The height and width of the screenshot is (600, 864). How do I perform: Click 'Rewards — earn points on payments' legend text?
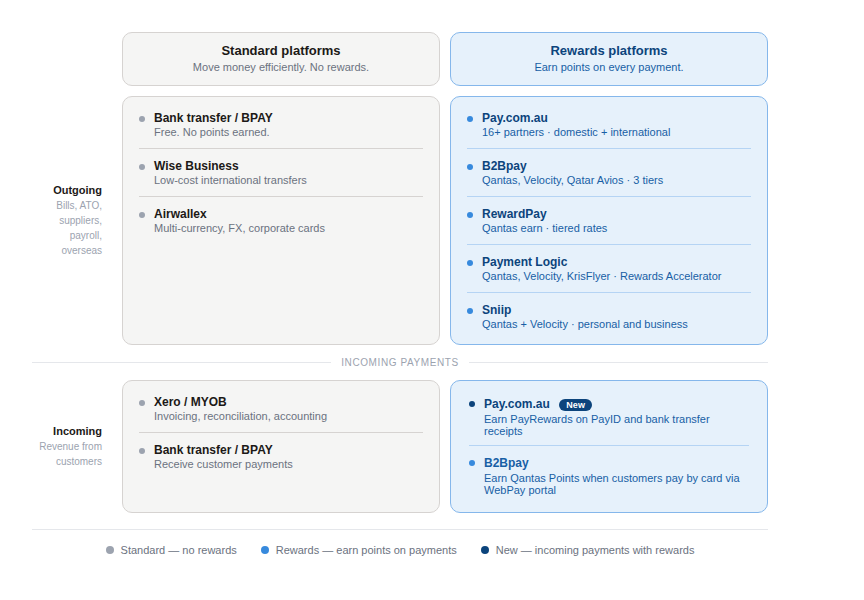pyautogui.click(x=366, y=550)
